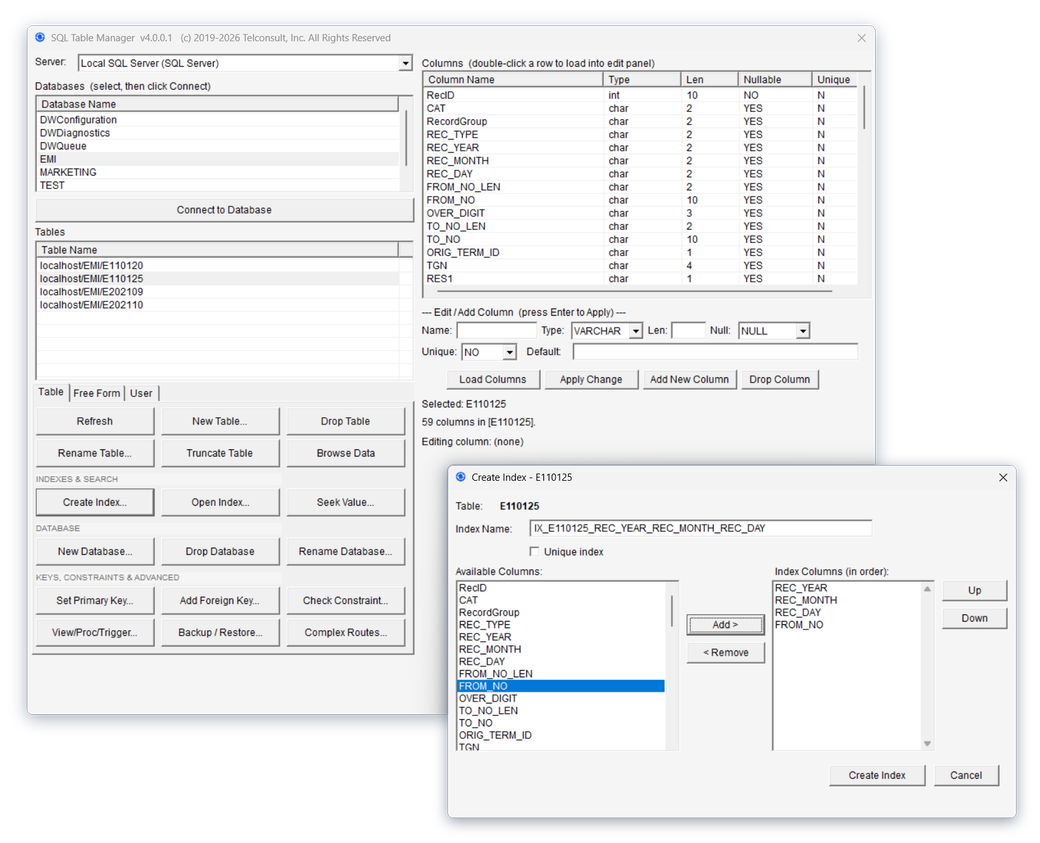Screen dimensions: 1040x843
Task: Switch to the Table tab
Action: click(x=51, y=392)
